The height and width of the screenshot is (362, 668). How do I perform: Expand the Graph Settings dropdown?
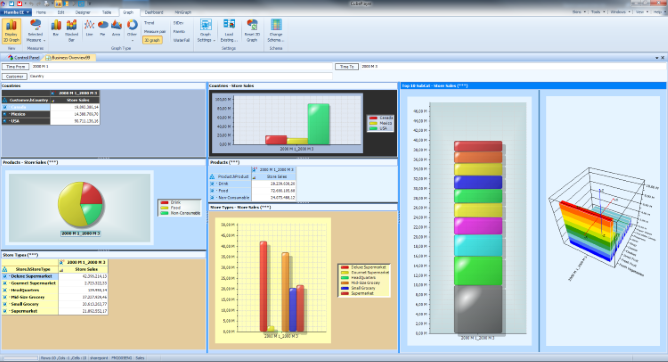click(206, 31)
